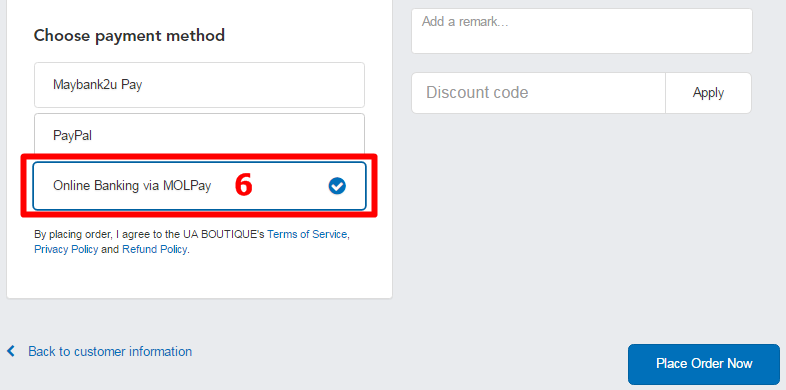Click into the Discount code field
Viewport: 786px width, 390px height.
(x=538, y=93)
